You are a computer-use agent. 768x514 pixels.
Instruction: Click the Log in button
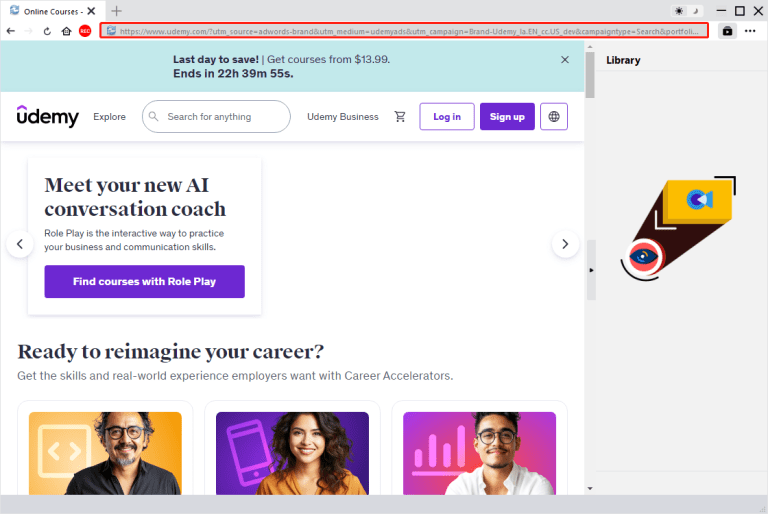point(447,117)
